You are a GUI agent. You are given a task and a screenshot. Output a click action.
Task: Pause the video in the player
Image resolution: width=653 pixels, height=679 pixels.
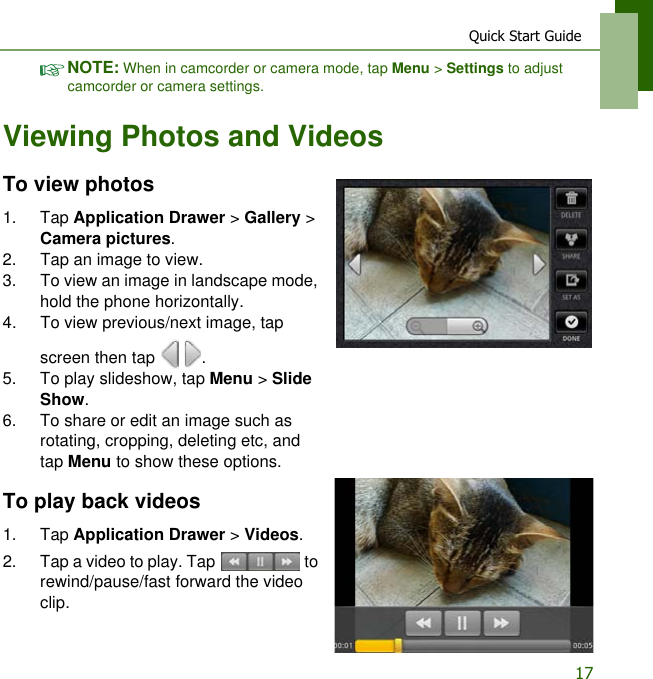[x=462, y=623]
